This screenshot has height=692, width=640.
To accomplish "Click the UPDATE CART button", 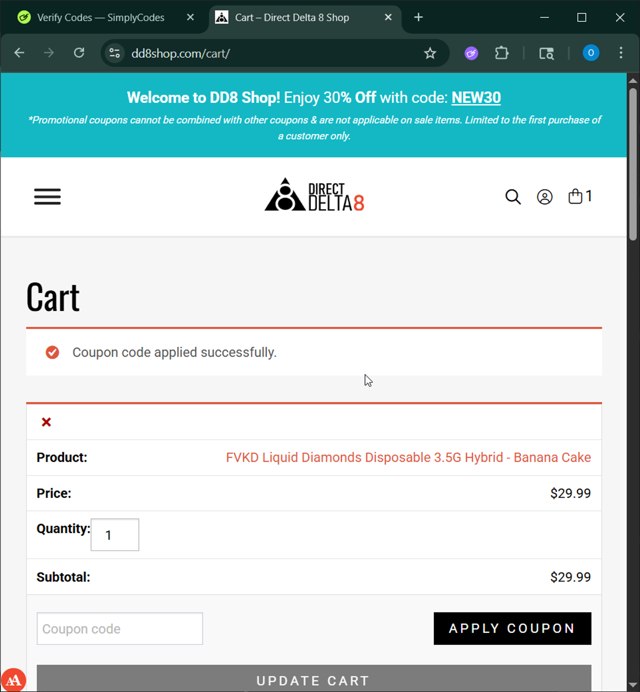I will [314, 679].
